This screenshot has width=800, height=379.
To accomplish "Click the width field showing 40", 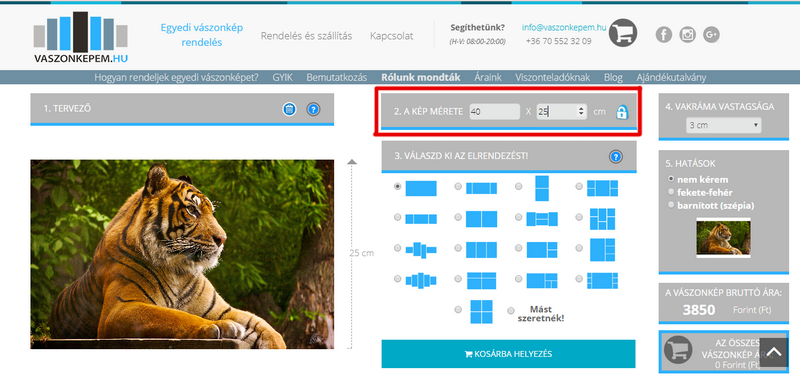I will 495,111.
